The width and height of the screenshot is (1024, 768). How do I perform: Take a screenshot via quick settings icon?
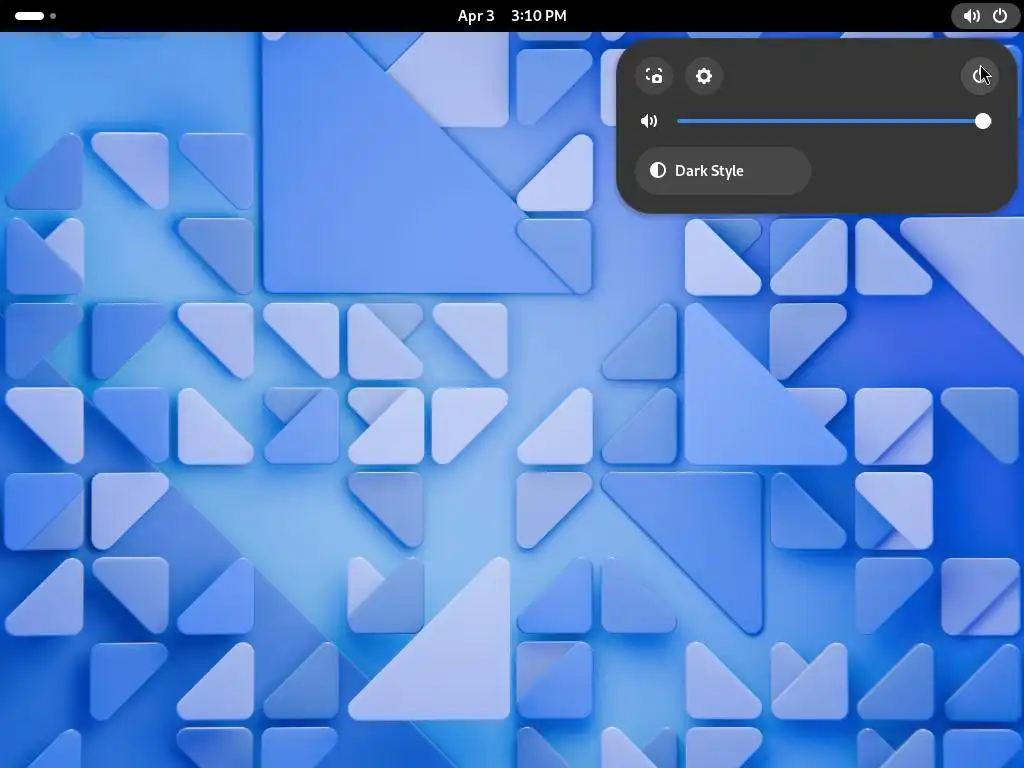654,76
